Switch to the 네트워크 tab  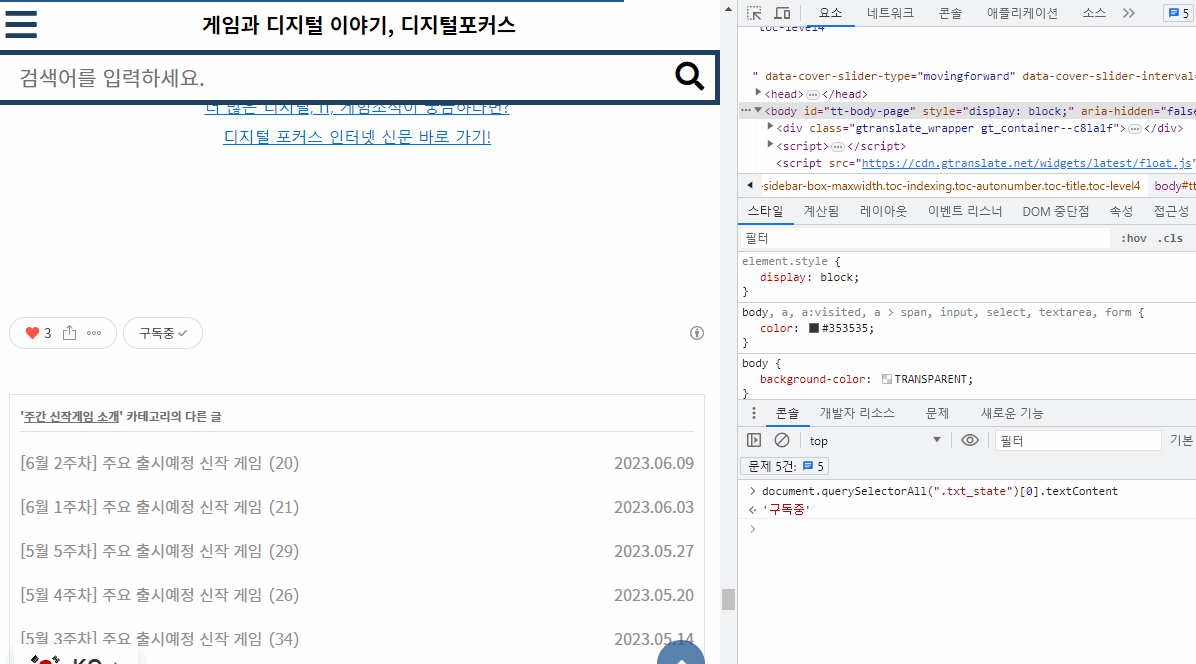click(x=890, y=13)
